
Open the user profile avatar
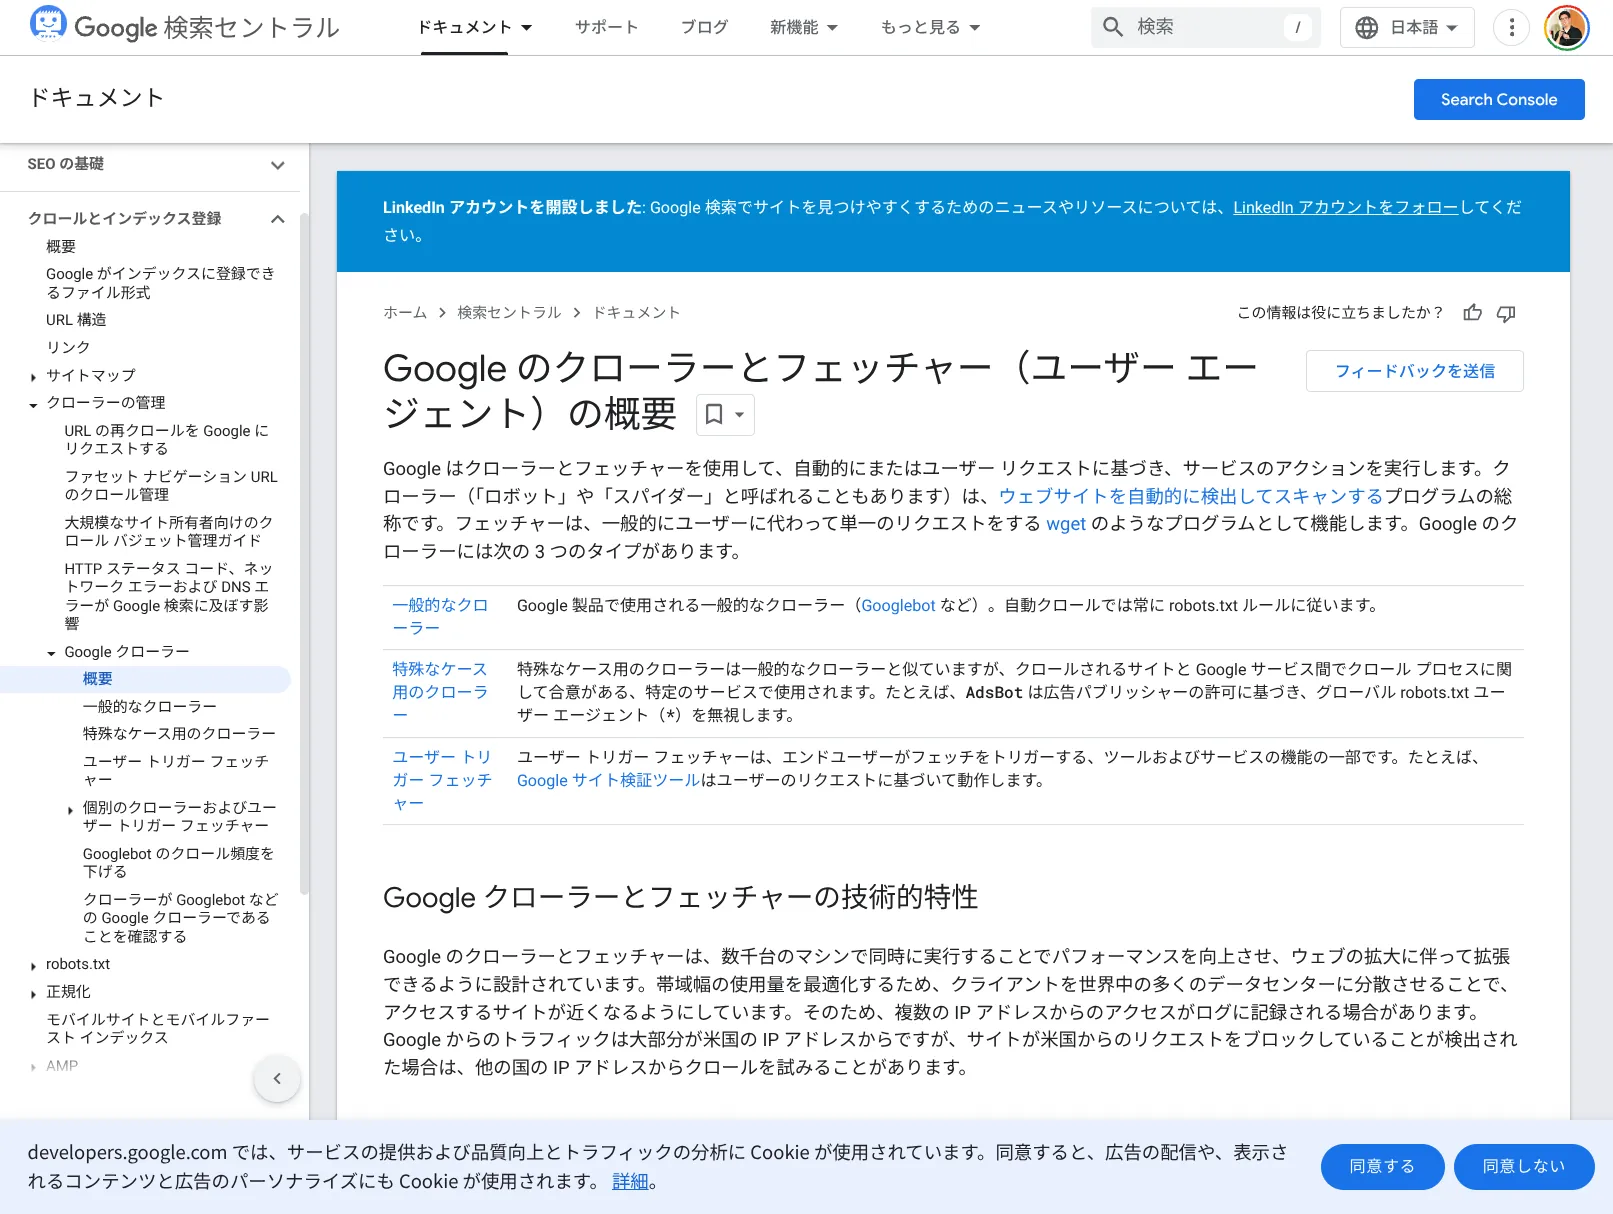1566,27
